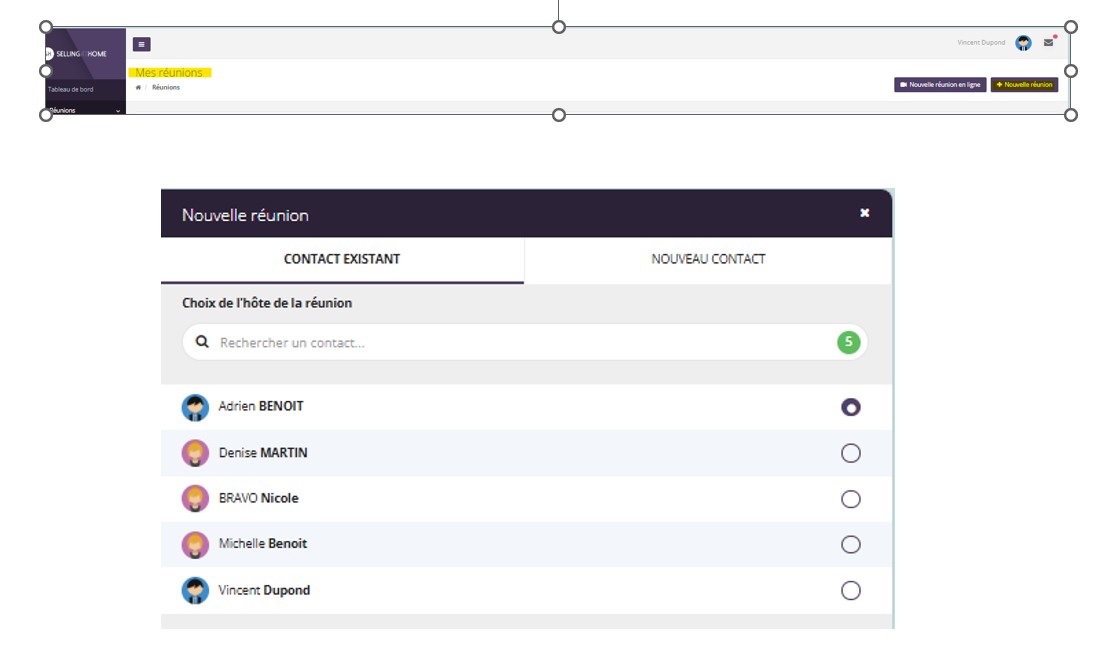Open Tableau de bord in the sidebar
Screen dimensions: 1101x657
(71, 89)
